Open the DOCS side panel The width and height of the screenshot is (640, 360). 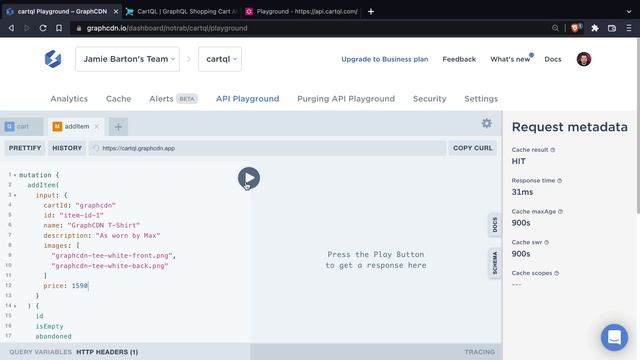495,225
